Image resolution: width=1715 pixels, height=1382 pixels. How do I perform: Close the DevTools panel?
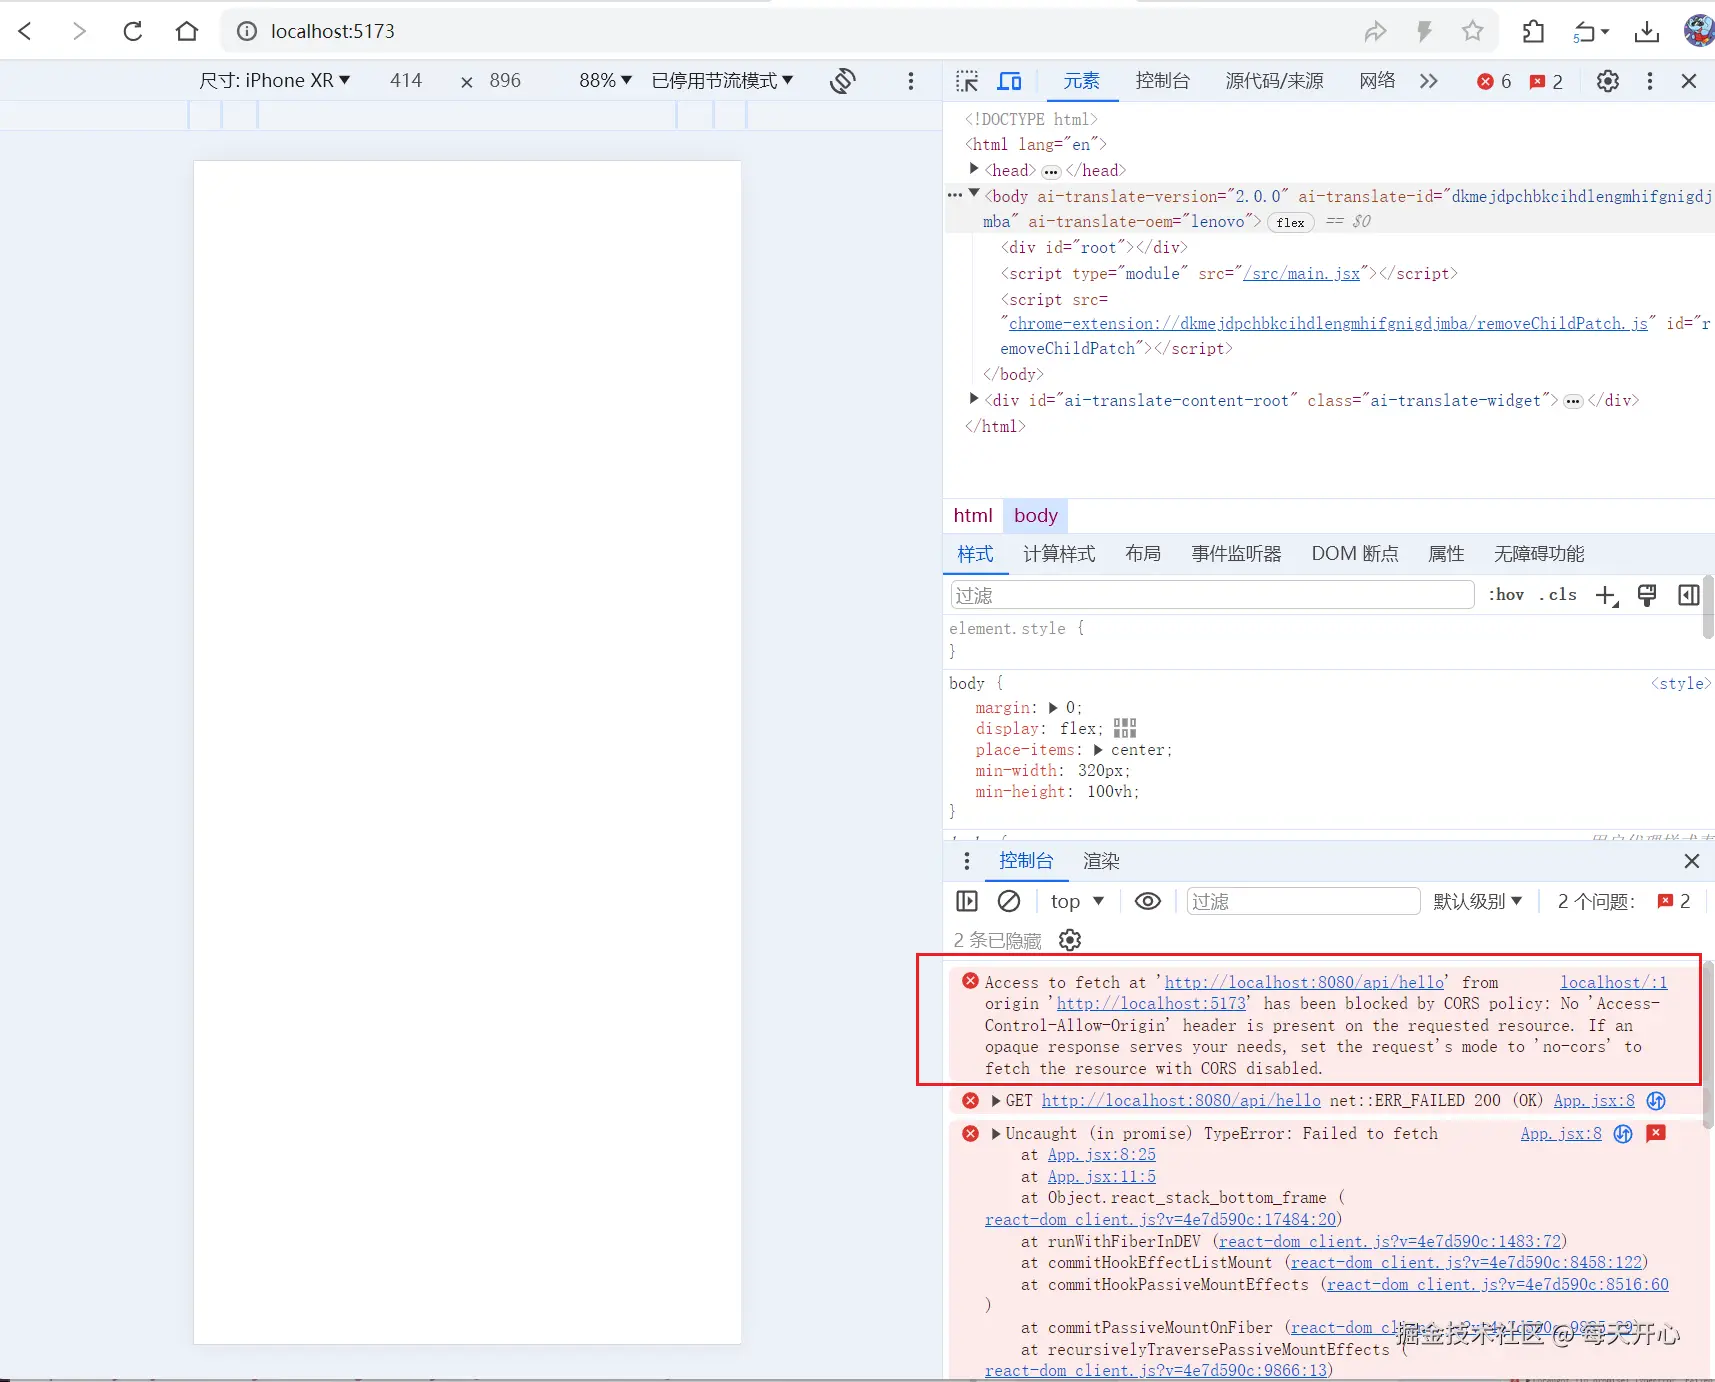pyautogui.click(x=1689, y=81)
